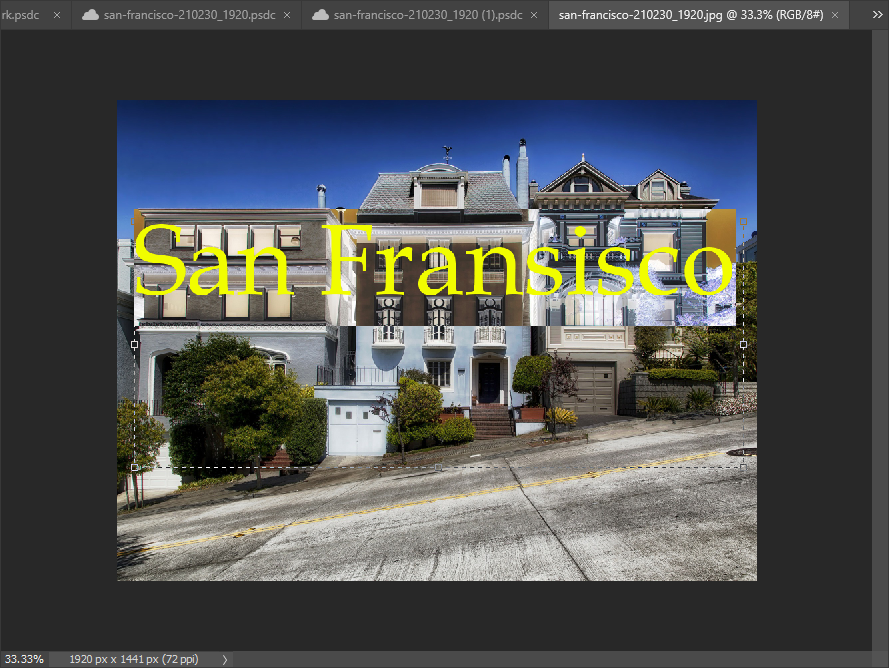Open the status bar options arrow
The height and width of the screenshot is (668, 889).
click(225, 659)
